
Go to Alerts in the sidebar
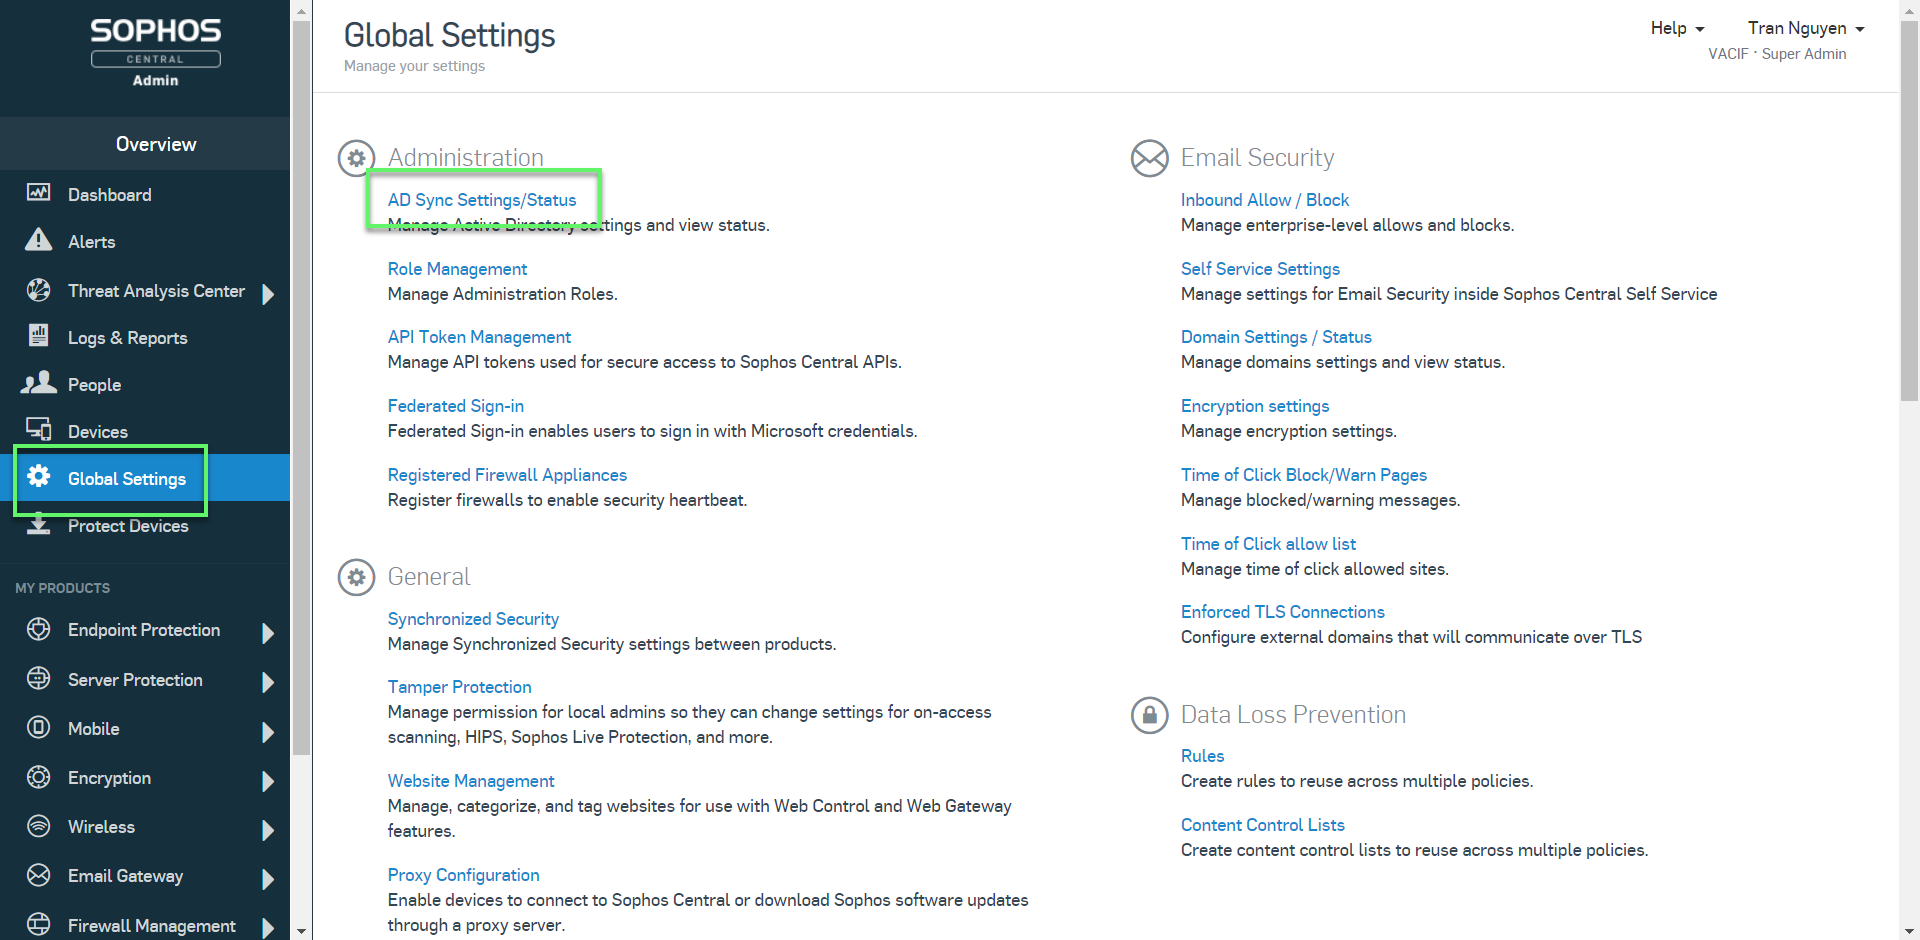[92, 242]
